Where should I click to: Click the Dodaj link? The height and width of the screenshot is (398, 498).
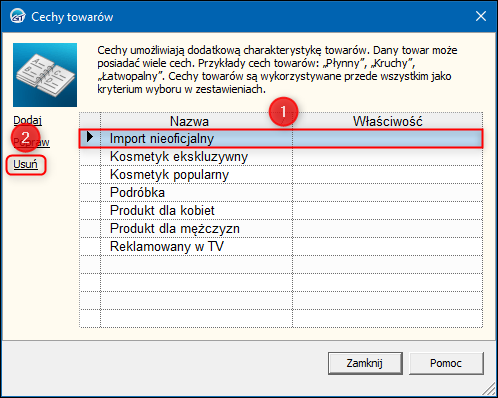point(27,120)
